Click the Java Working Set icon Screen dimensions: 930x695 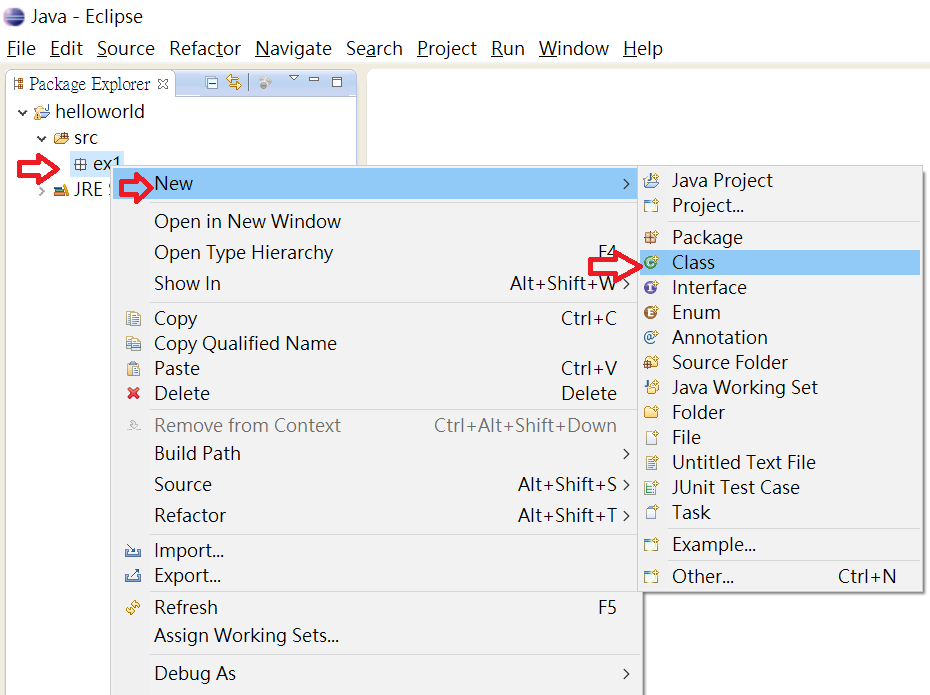[651, 387]
